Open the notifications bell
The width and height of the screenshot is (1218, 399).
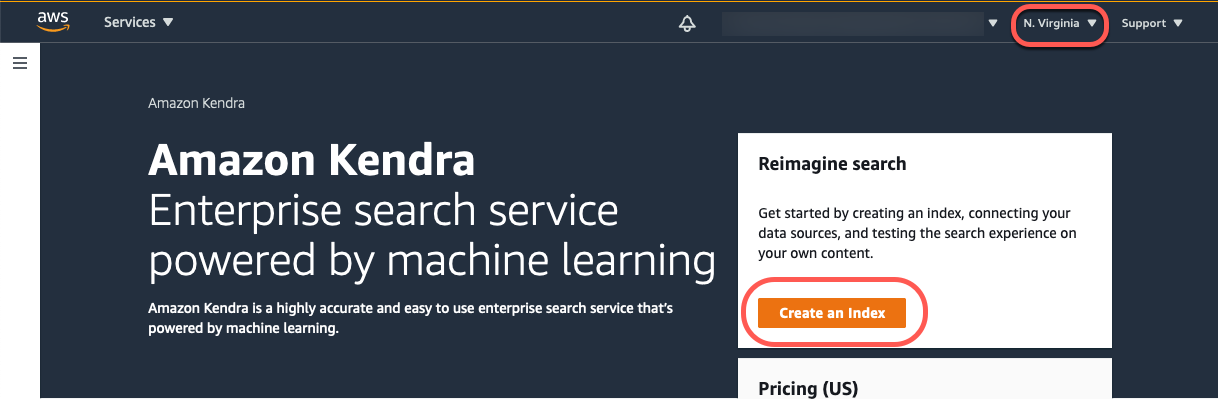click(687, 24)
